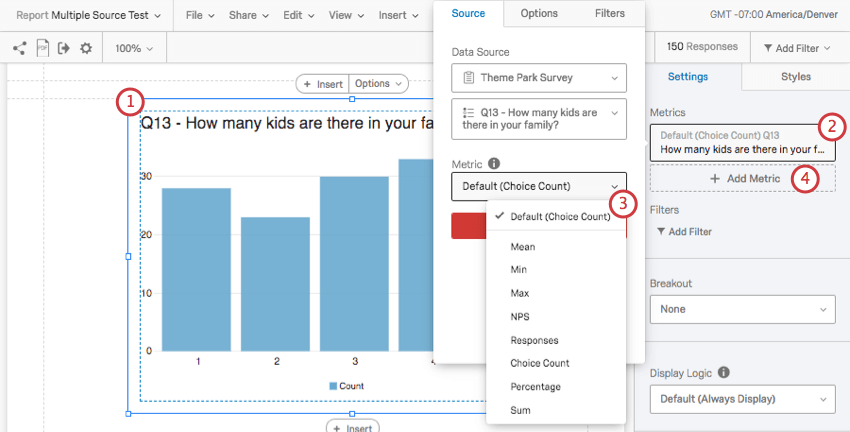Click the PDF export icon
The image size is (850, 432).
[x=42, y=48]
